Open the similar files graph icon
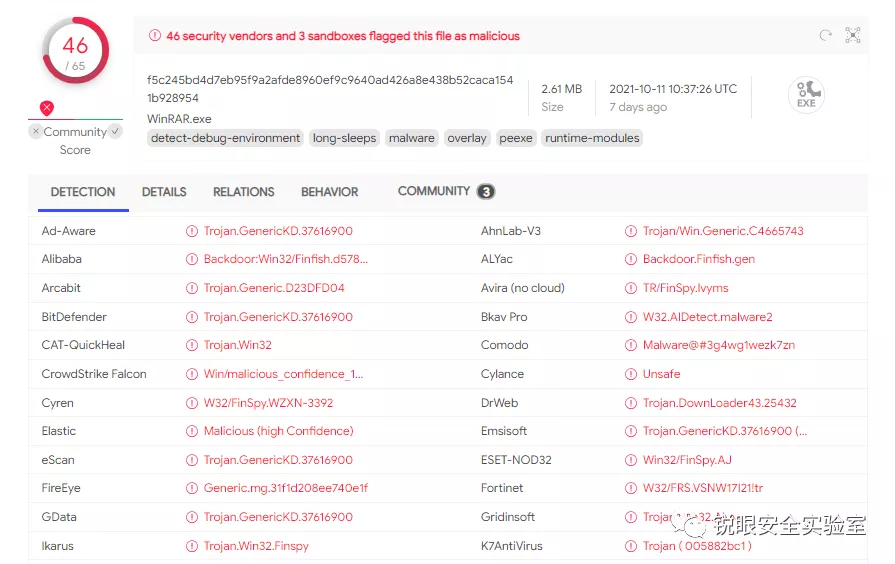The image size is (895, 564). [x=853, y=35]
